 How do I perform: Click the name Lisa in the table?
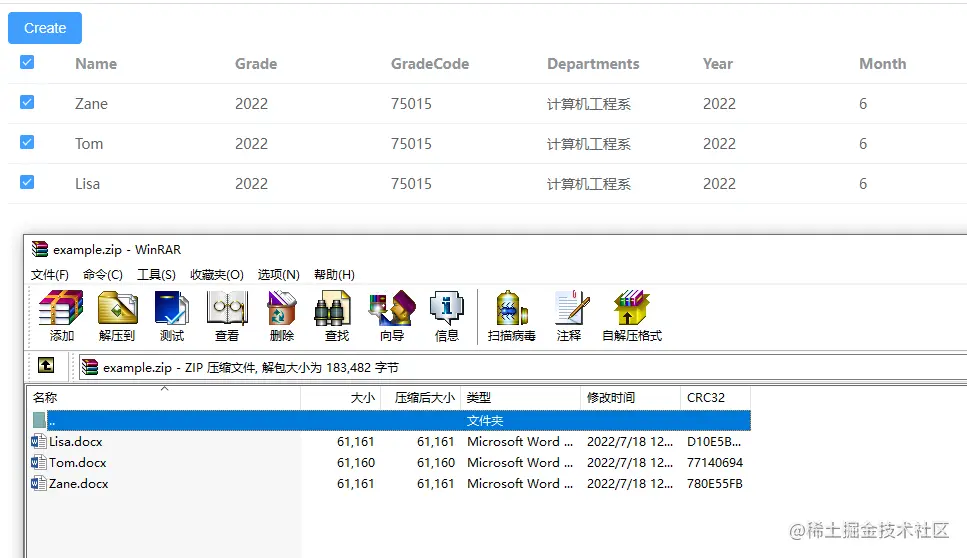88,184
